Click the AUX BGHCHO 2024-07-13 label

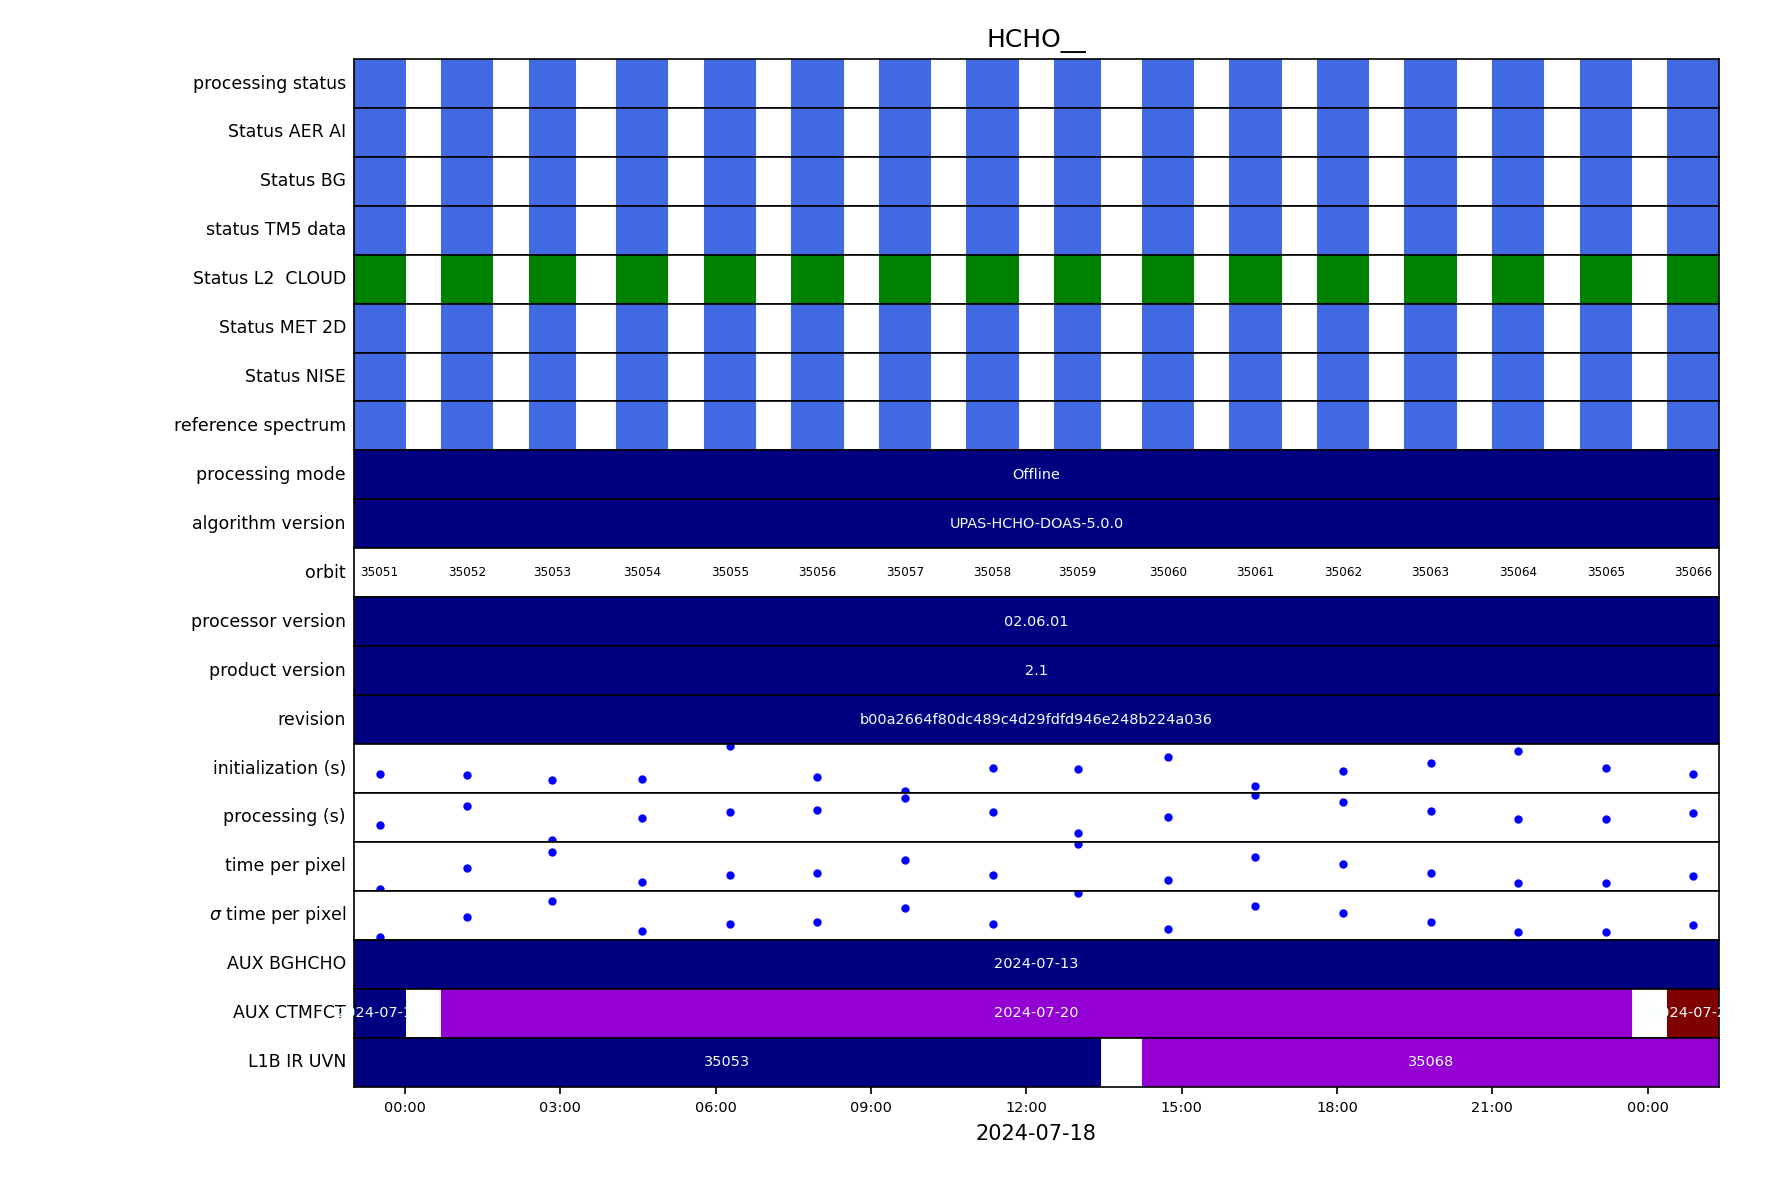(1035, 963)
